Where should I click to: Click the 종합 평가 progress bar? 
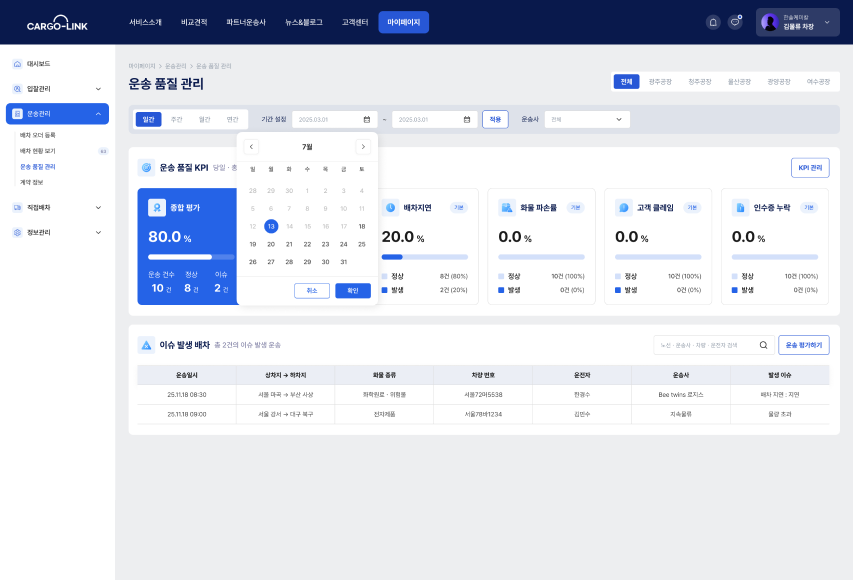[x=191, y=257]
